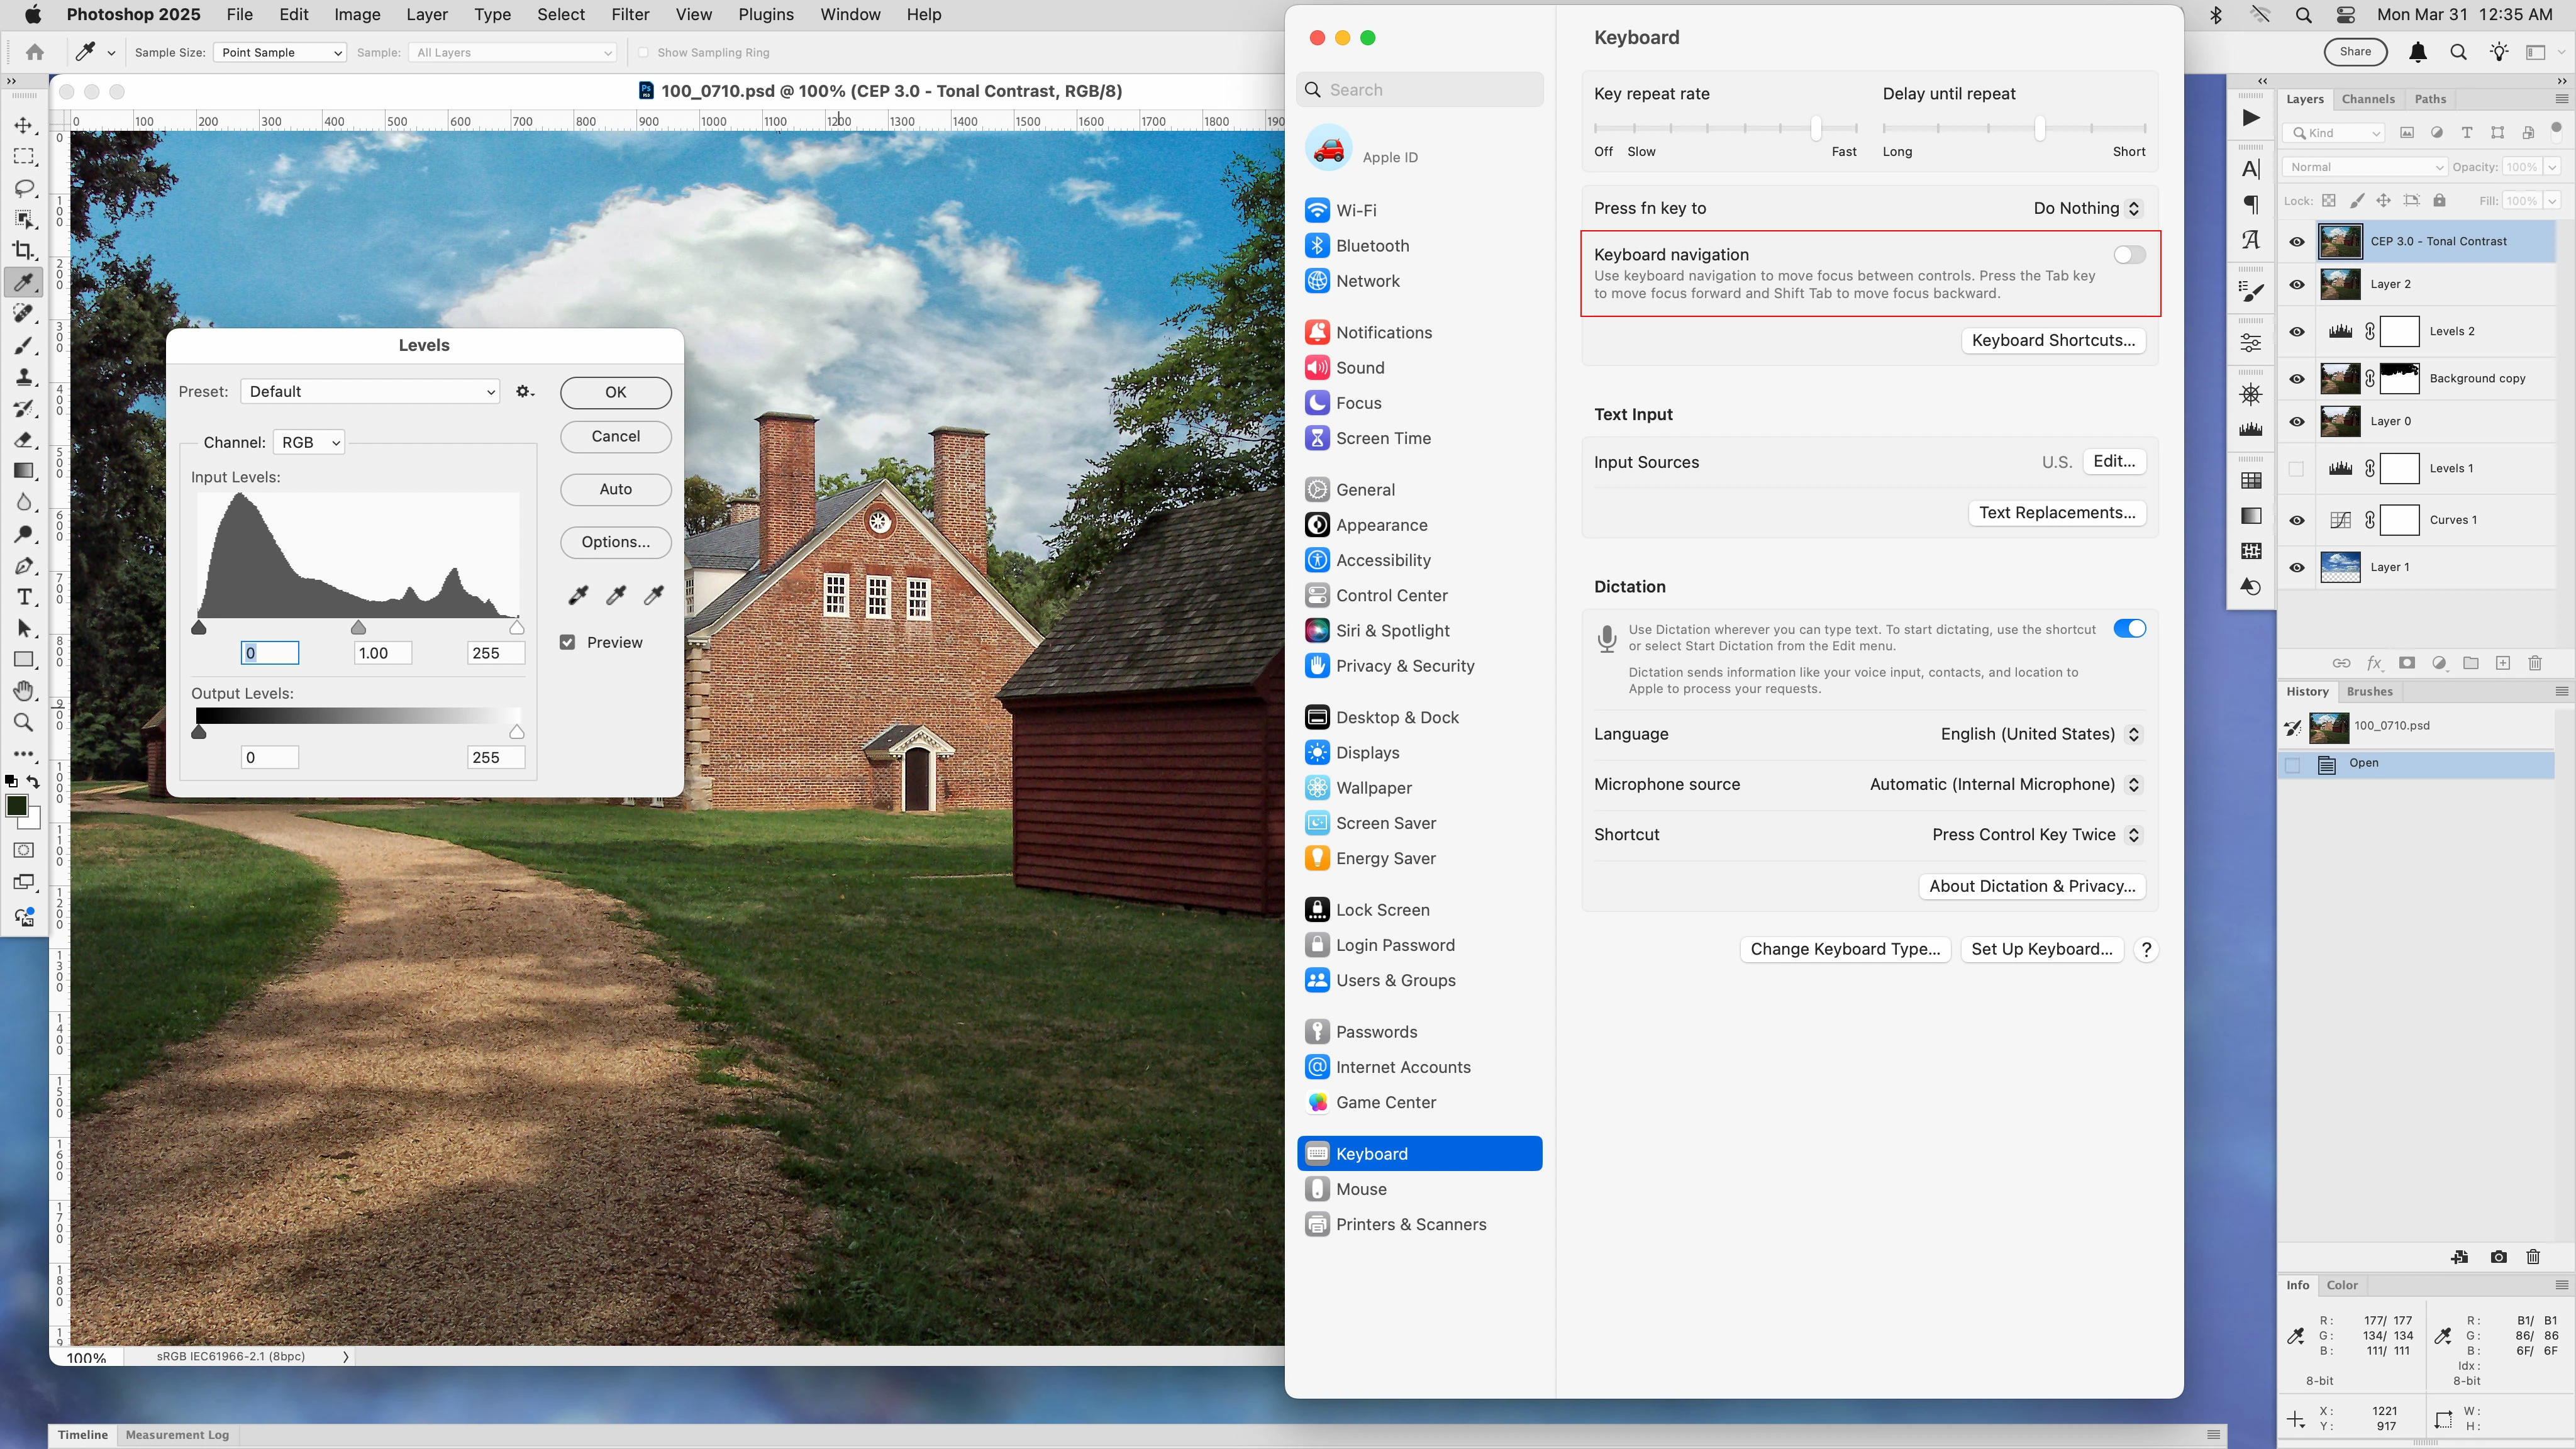Create new snapshot with camera icon

(x=2498, y=1257)
